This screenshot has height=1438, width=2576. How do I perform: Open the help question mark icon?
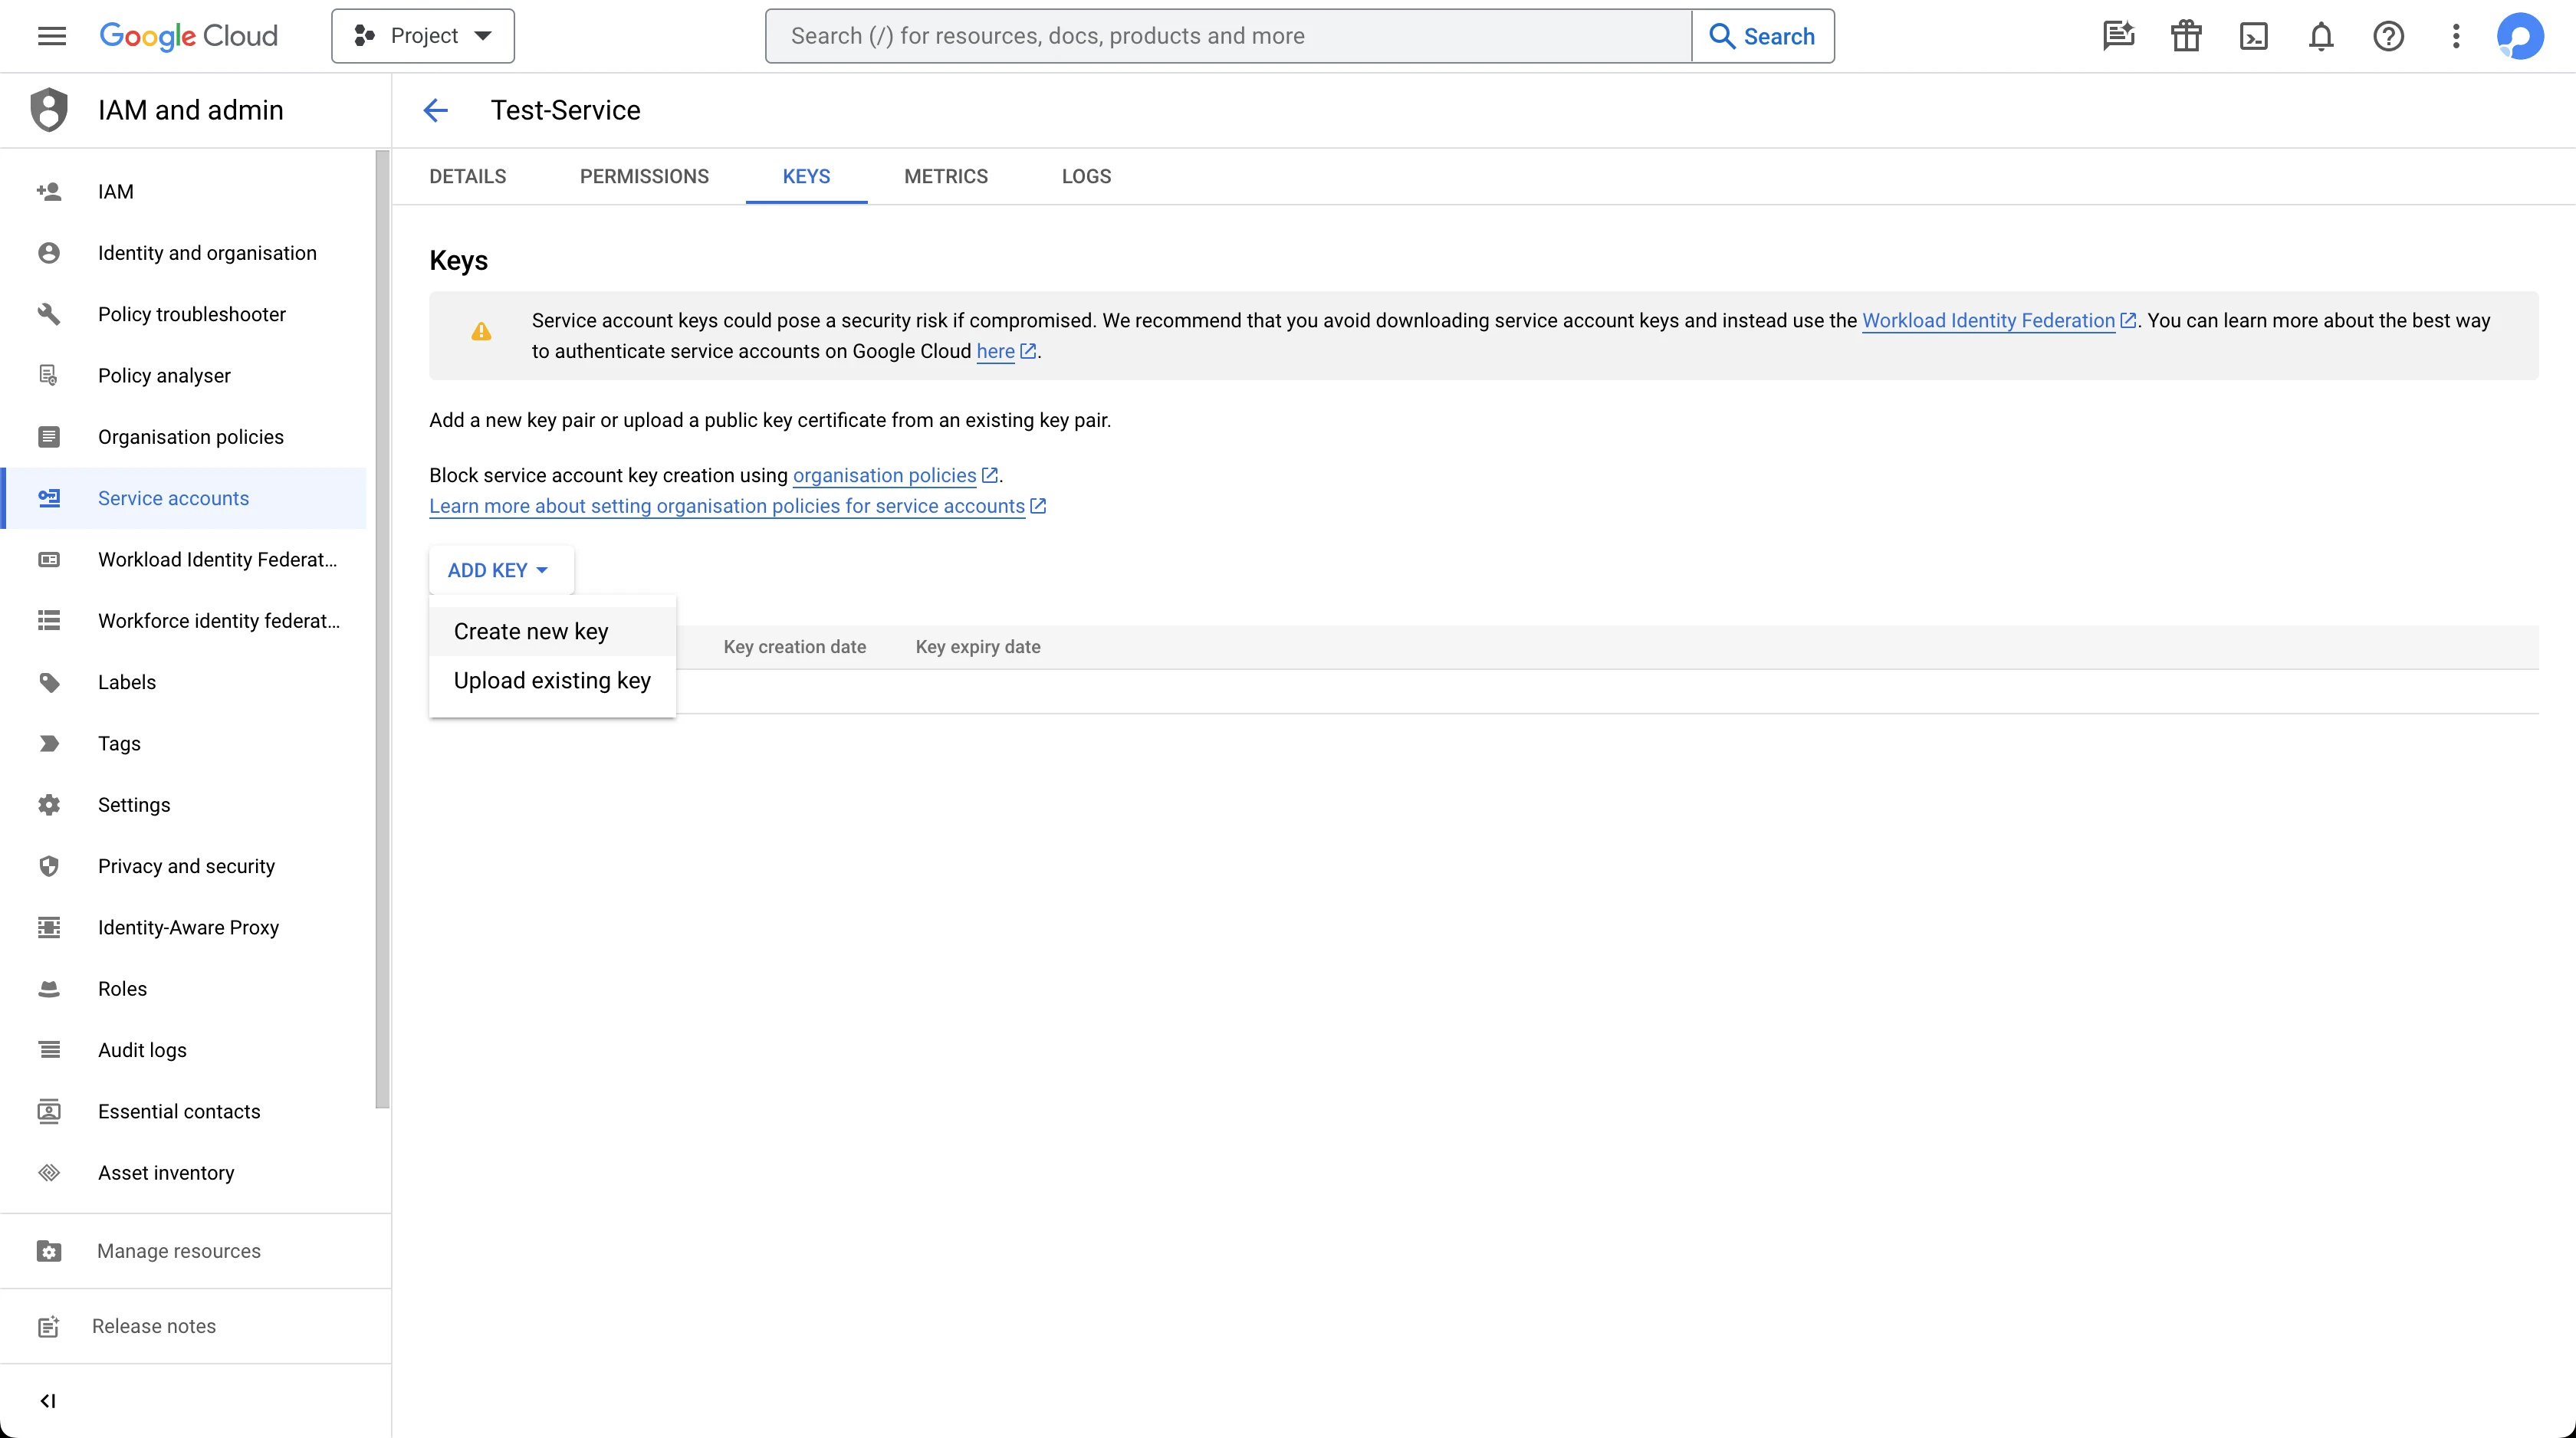[2388, 36]
